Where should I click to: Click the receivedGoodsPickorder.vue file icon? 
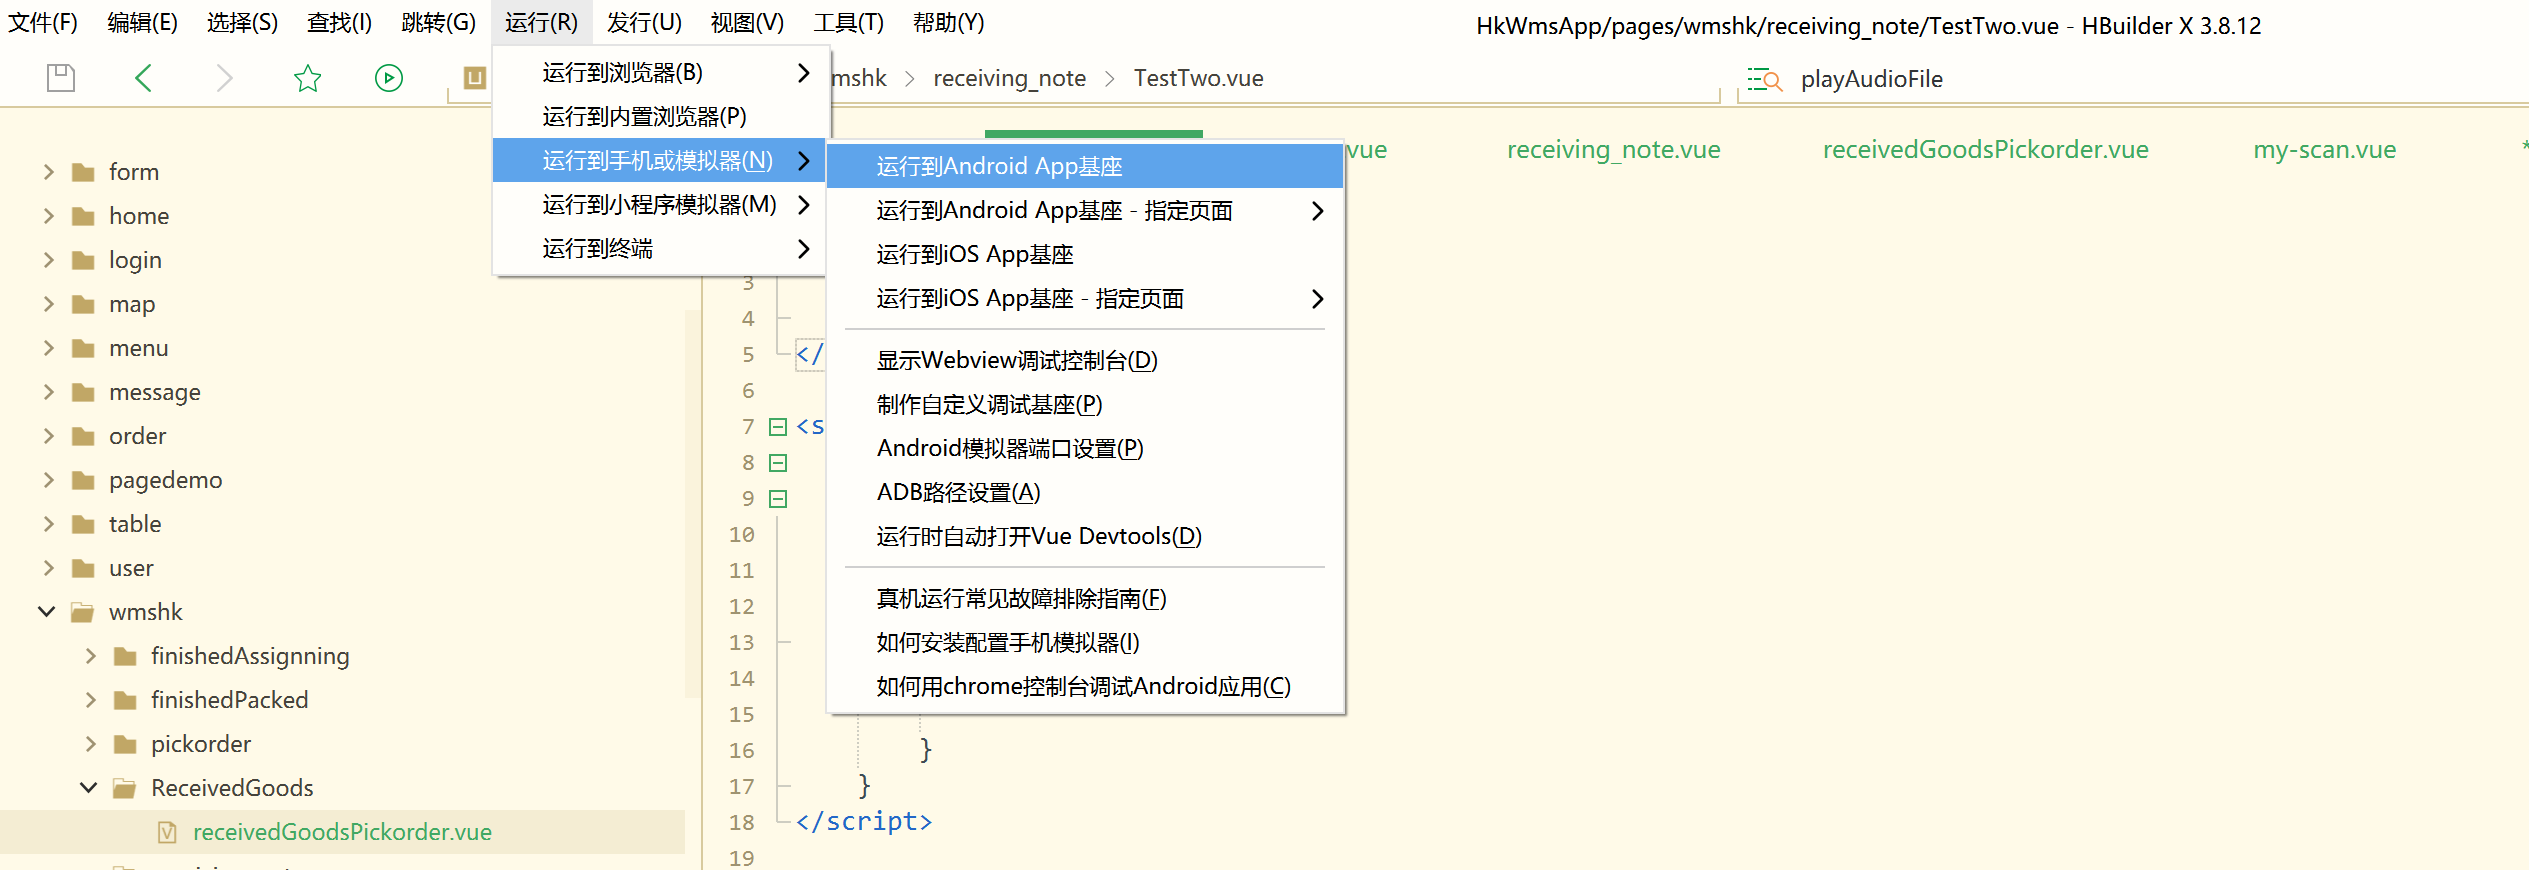tap(167, 832)
